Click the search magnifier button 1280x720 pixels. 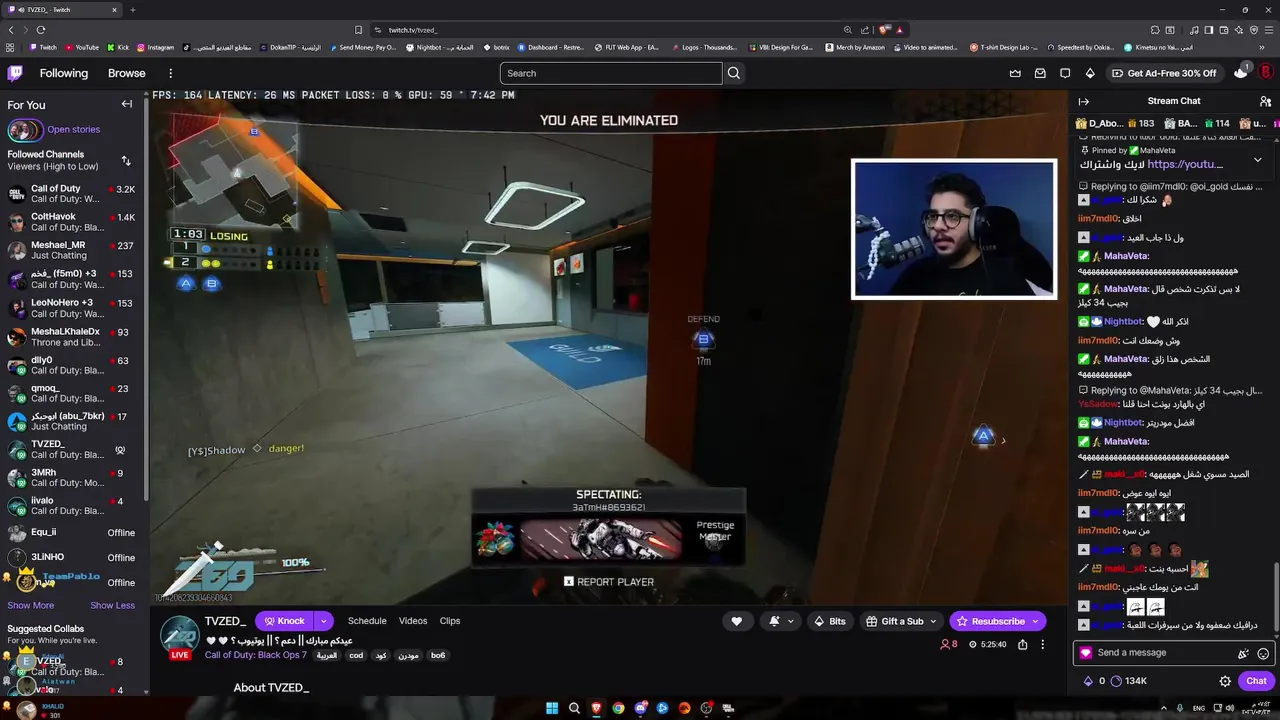click(x=734, y=73)
